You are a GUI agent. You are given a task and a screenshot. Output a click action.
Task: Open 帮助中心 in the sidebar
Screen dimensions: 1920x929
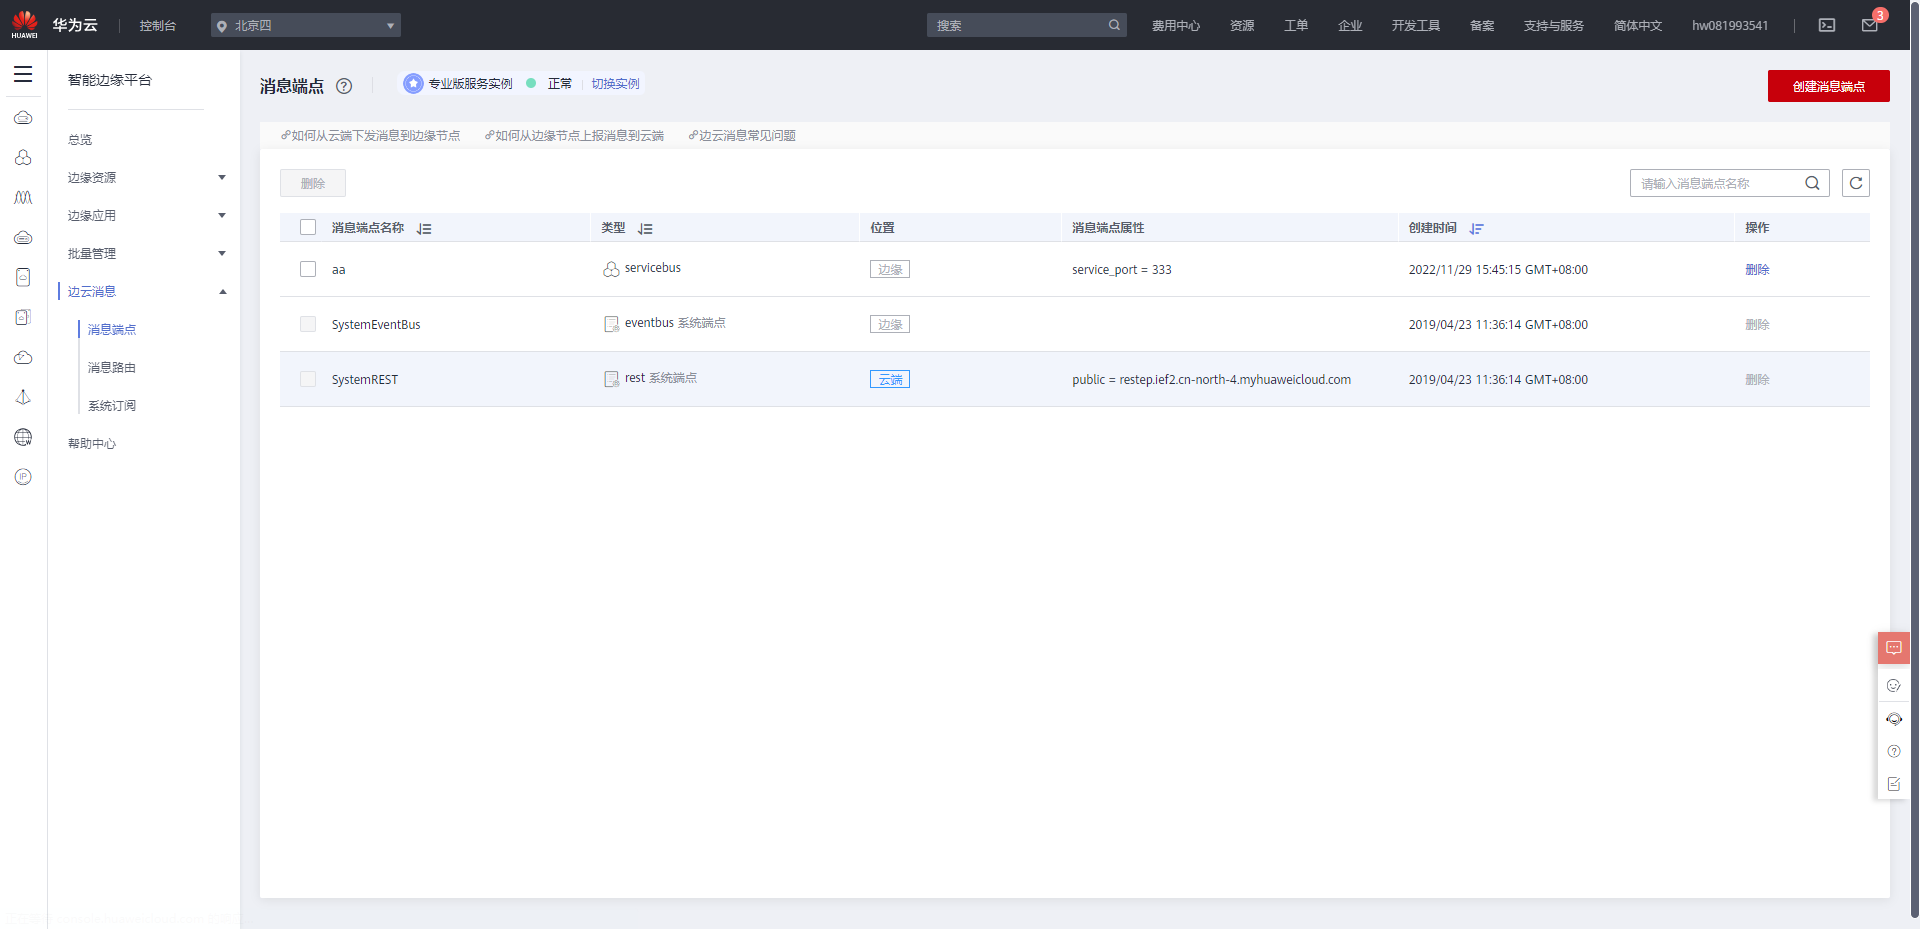pyautogui.click(x=92, y=443)
